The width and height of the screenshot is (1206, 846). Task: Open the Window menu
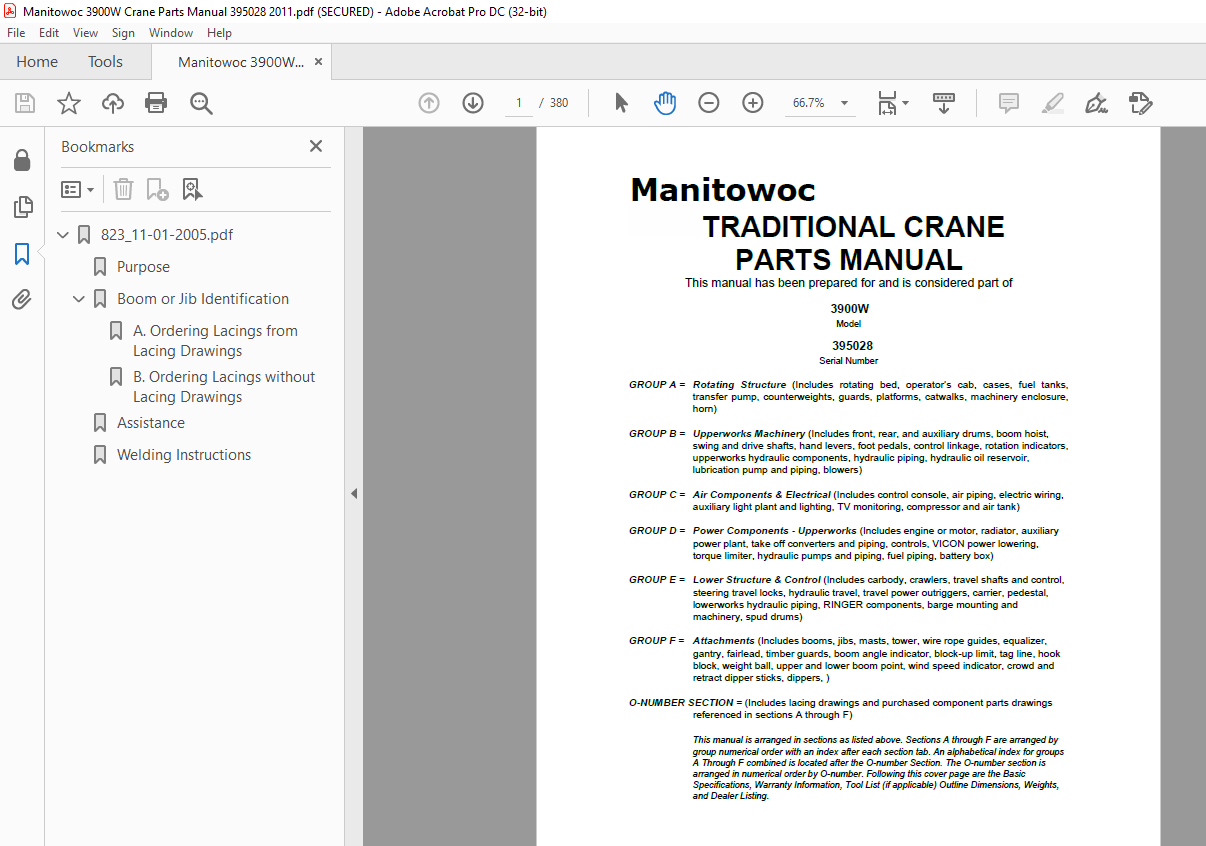click(x=171, y=33)
